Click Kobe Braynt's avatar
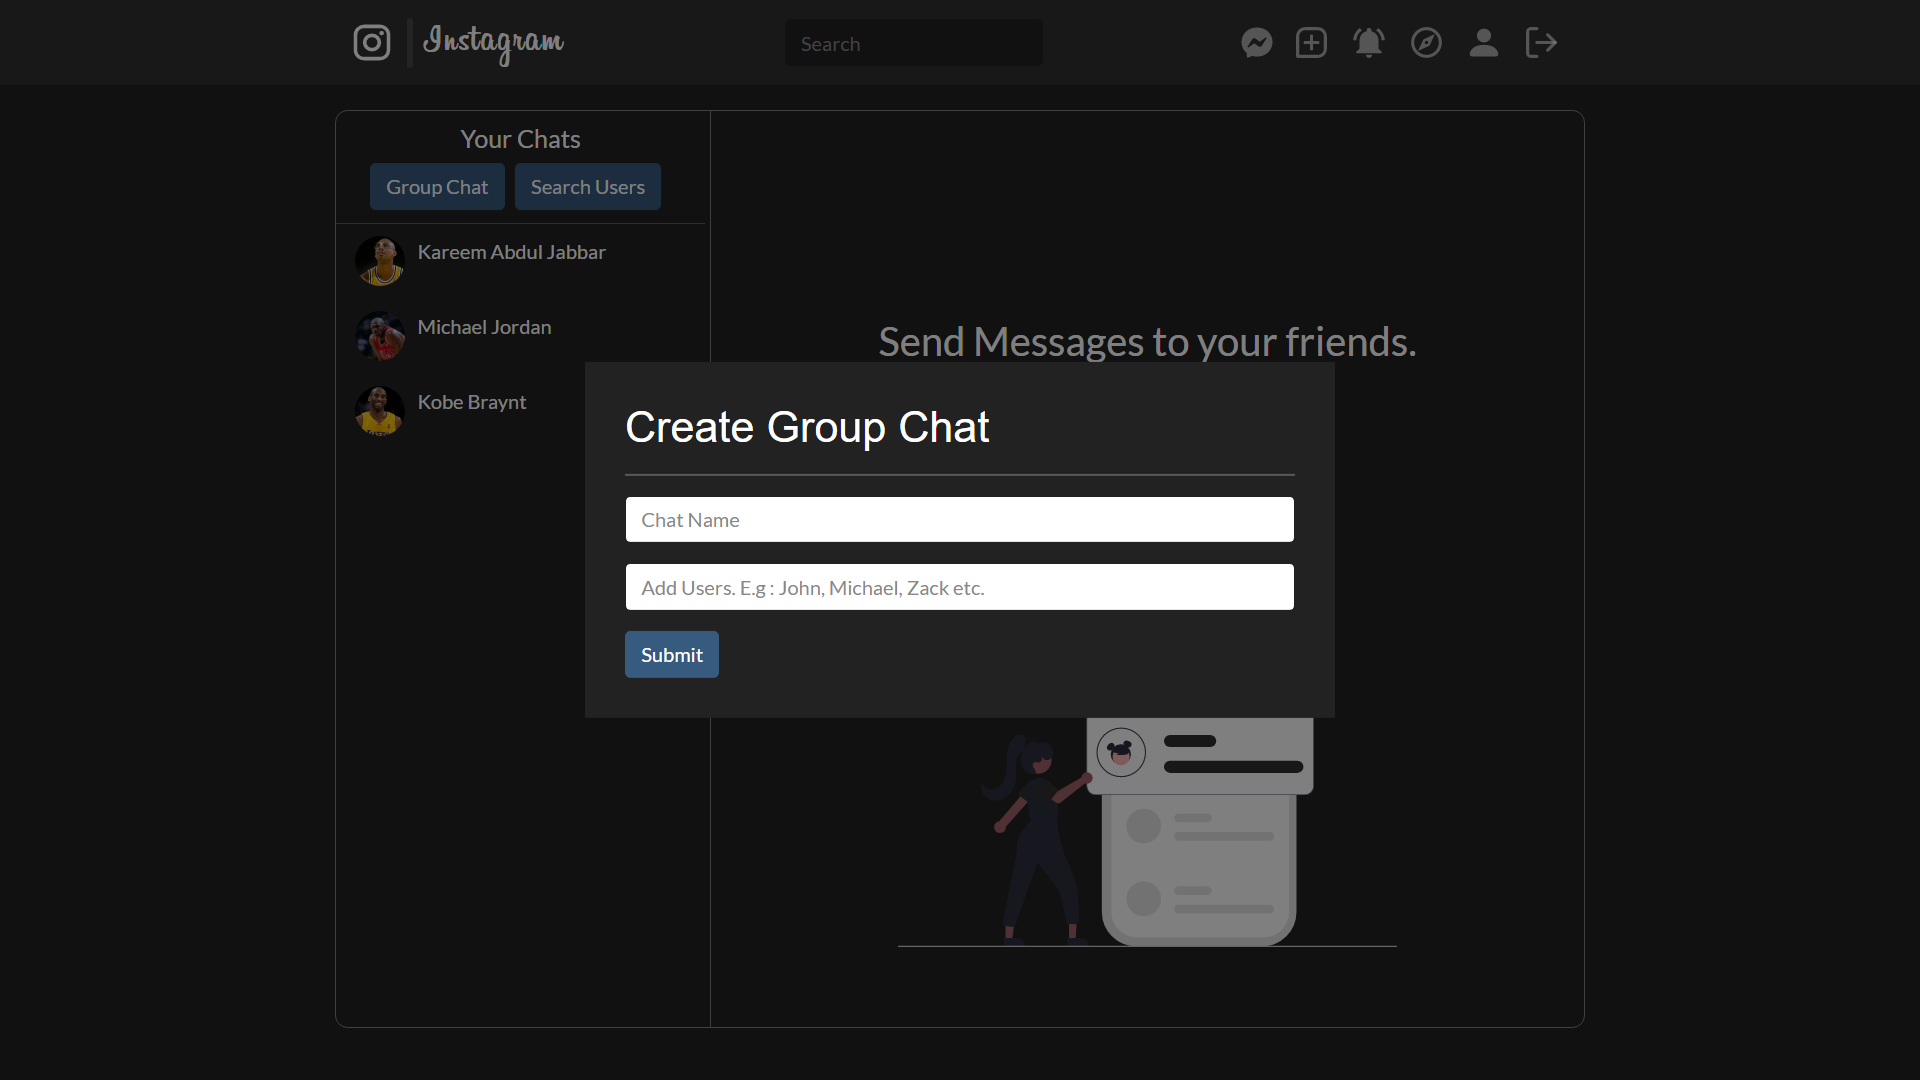Viewport: 1920px width, 1080px height. click(x=379, y=410)
